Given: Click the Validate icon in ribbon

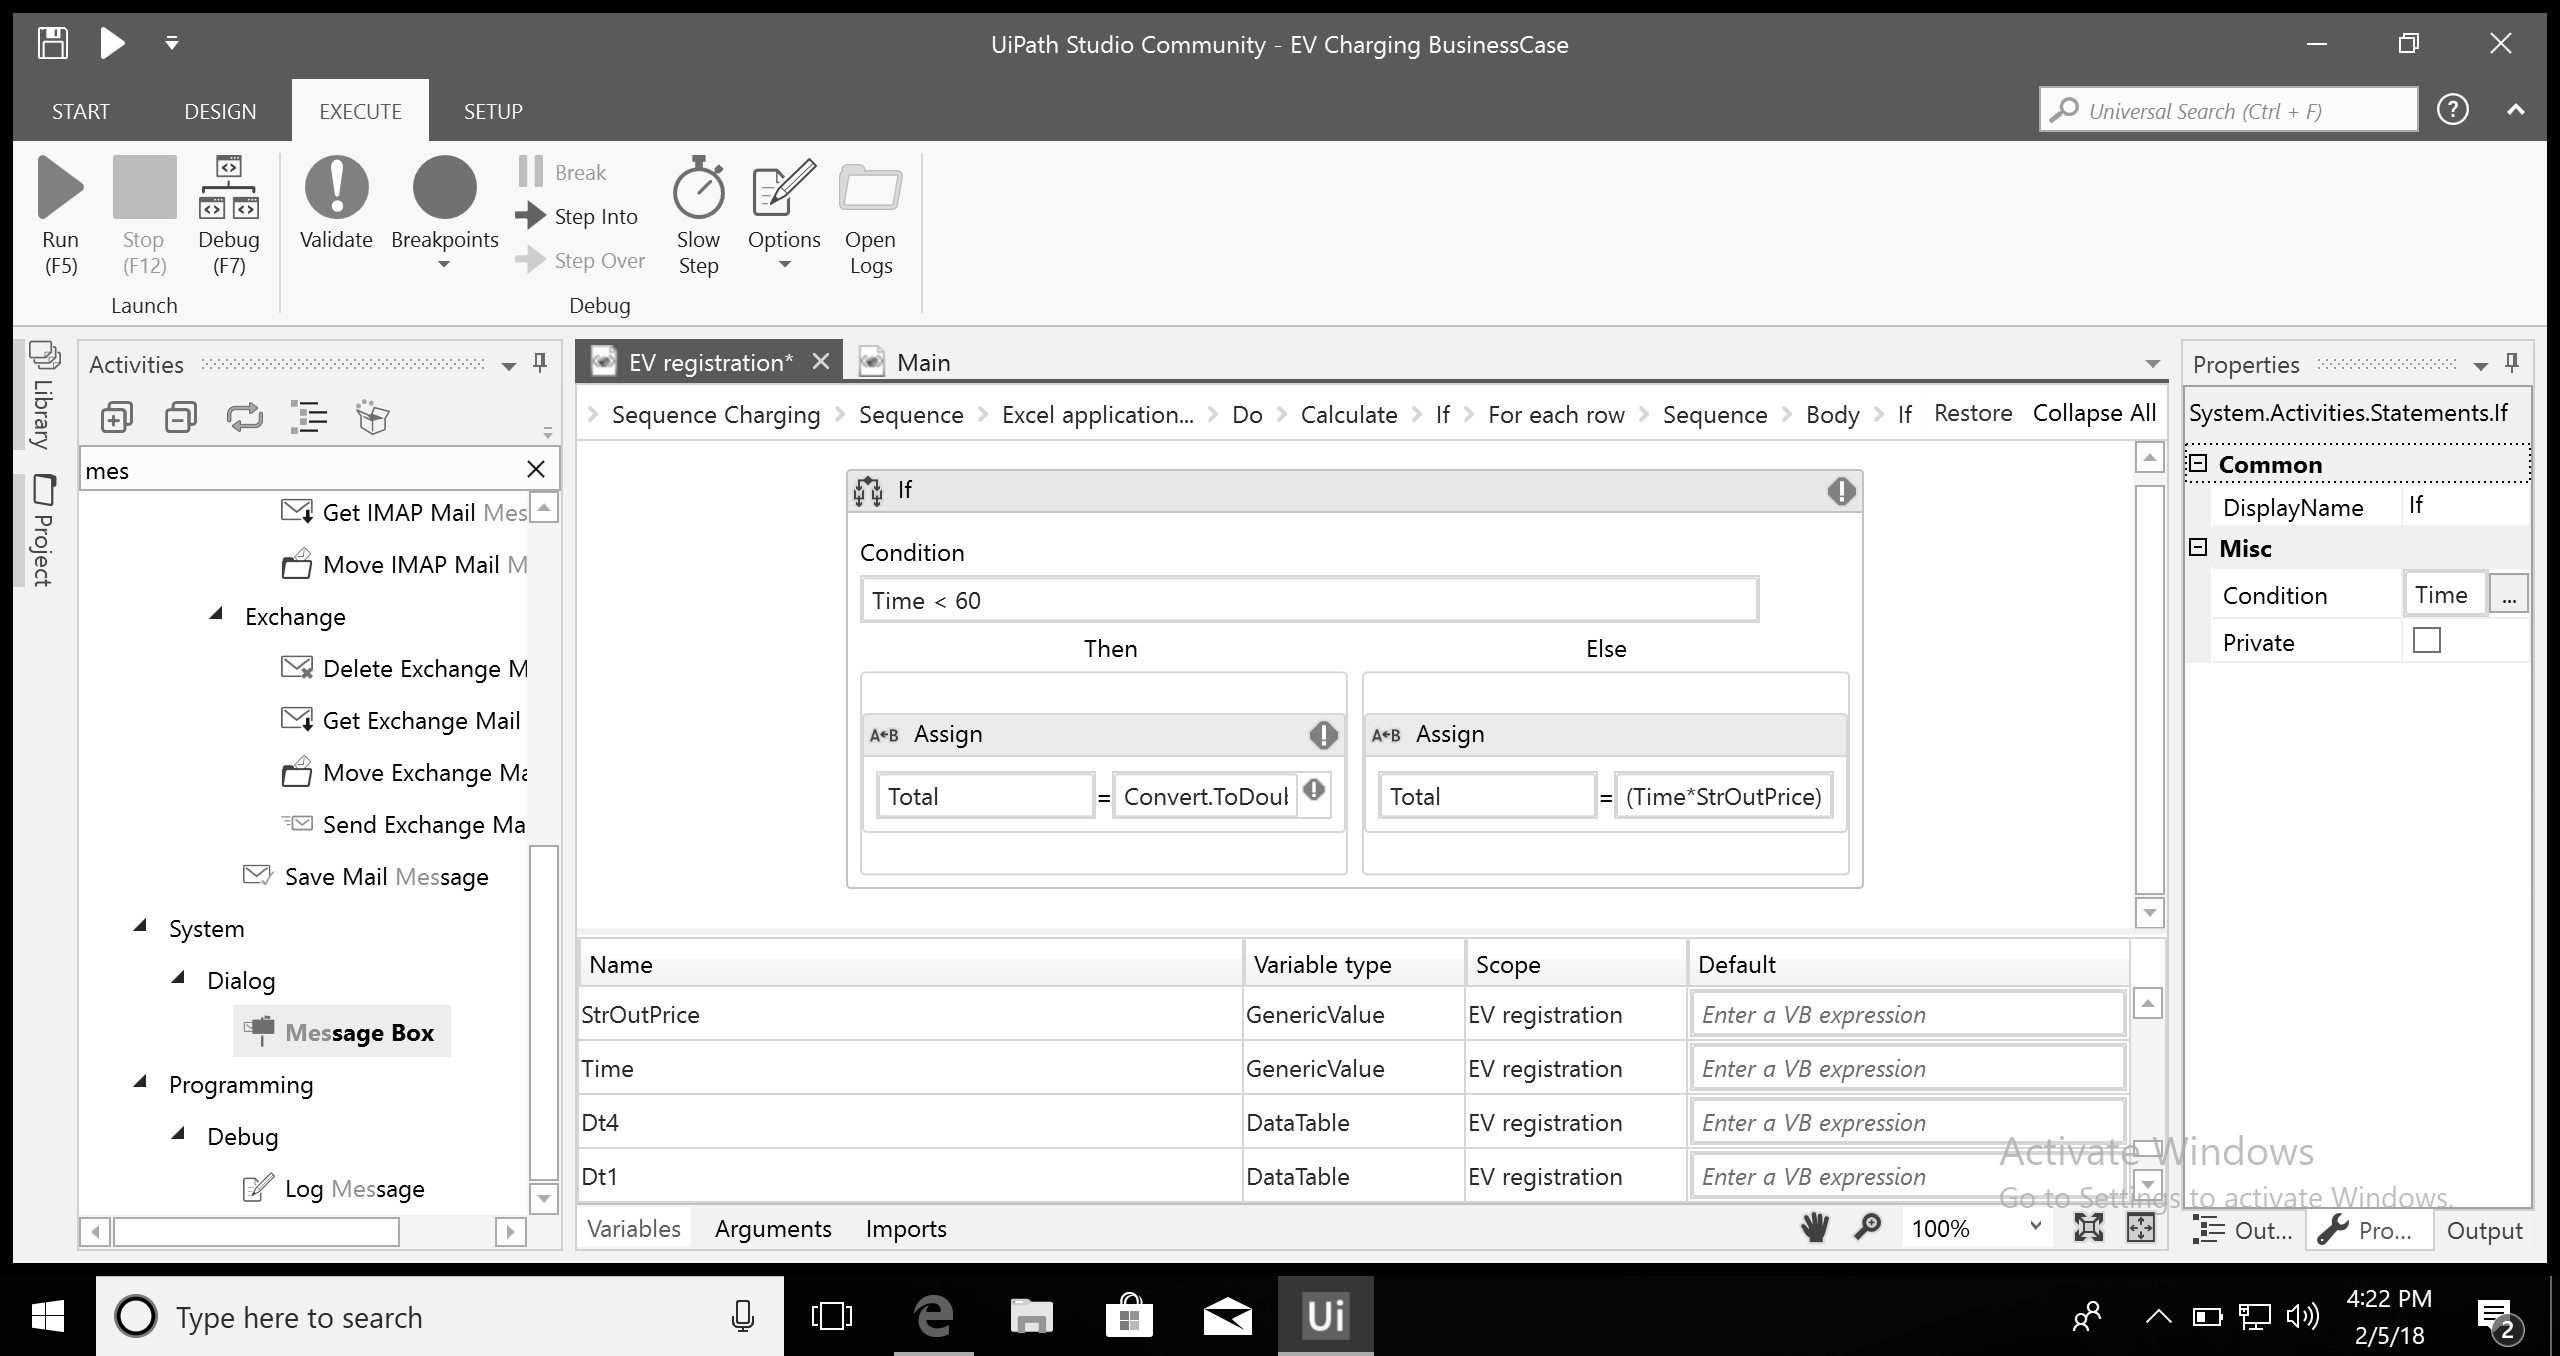Looking at the screenshot, I should 336,188.
